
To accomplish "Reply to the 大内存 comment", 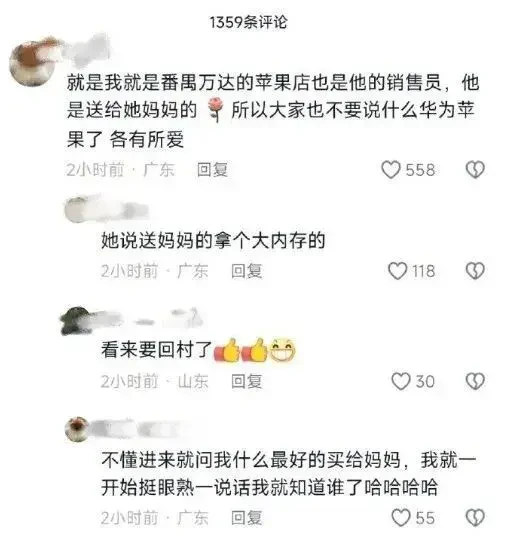I will (246, 271).
